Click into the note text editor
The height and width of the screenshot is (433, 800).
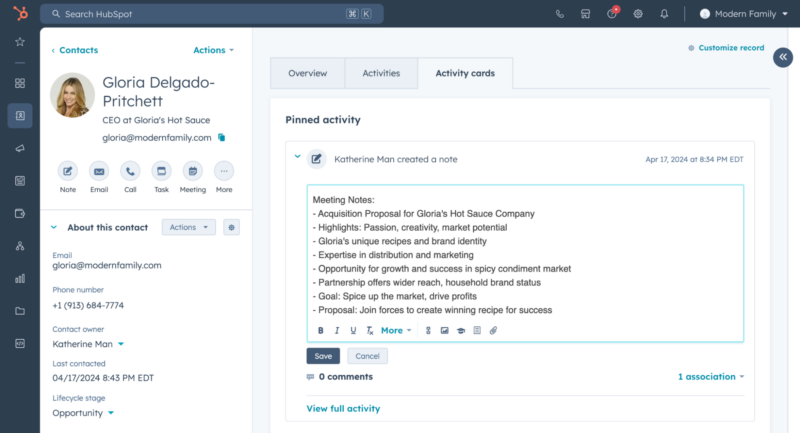(525, 255)
